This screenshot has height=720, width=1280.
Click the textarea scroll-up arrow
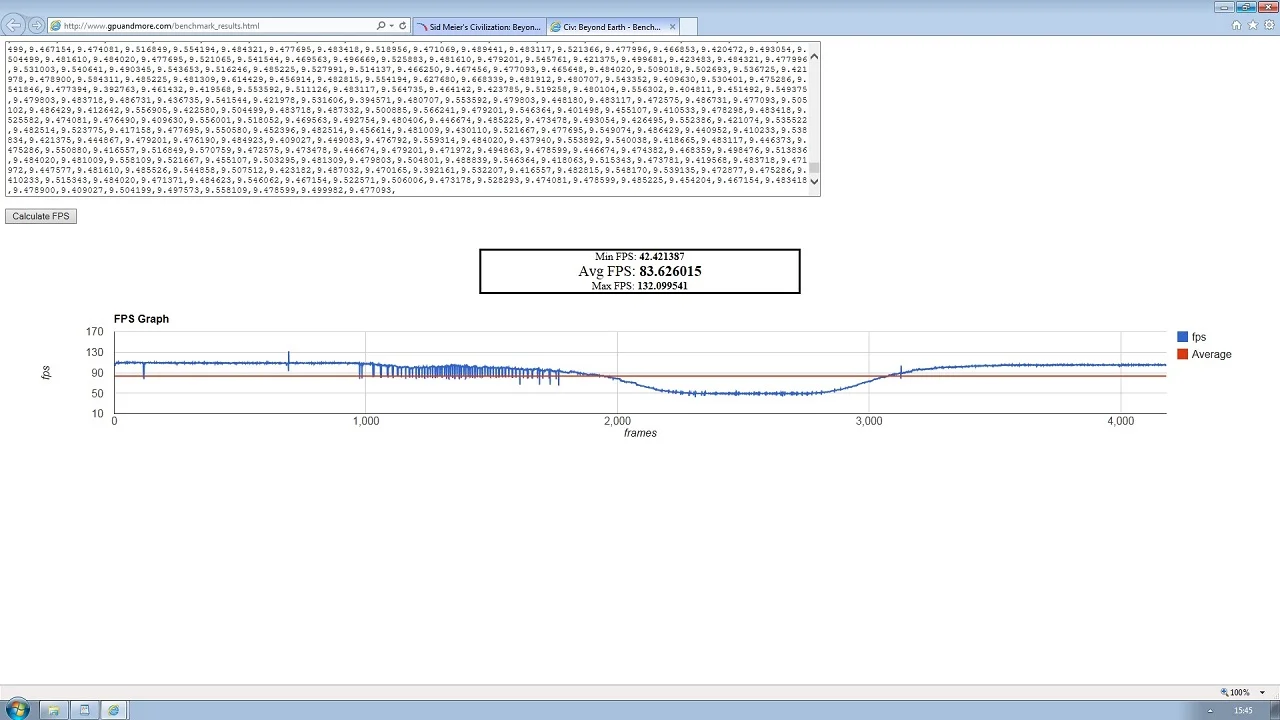click(814, 56)
